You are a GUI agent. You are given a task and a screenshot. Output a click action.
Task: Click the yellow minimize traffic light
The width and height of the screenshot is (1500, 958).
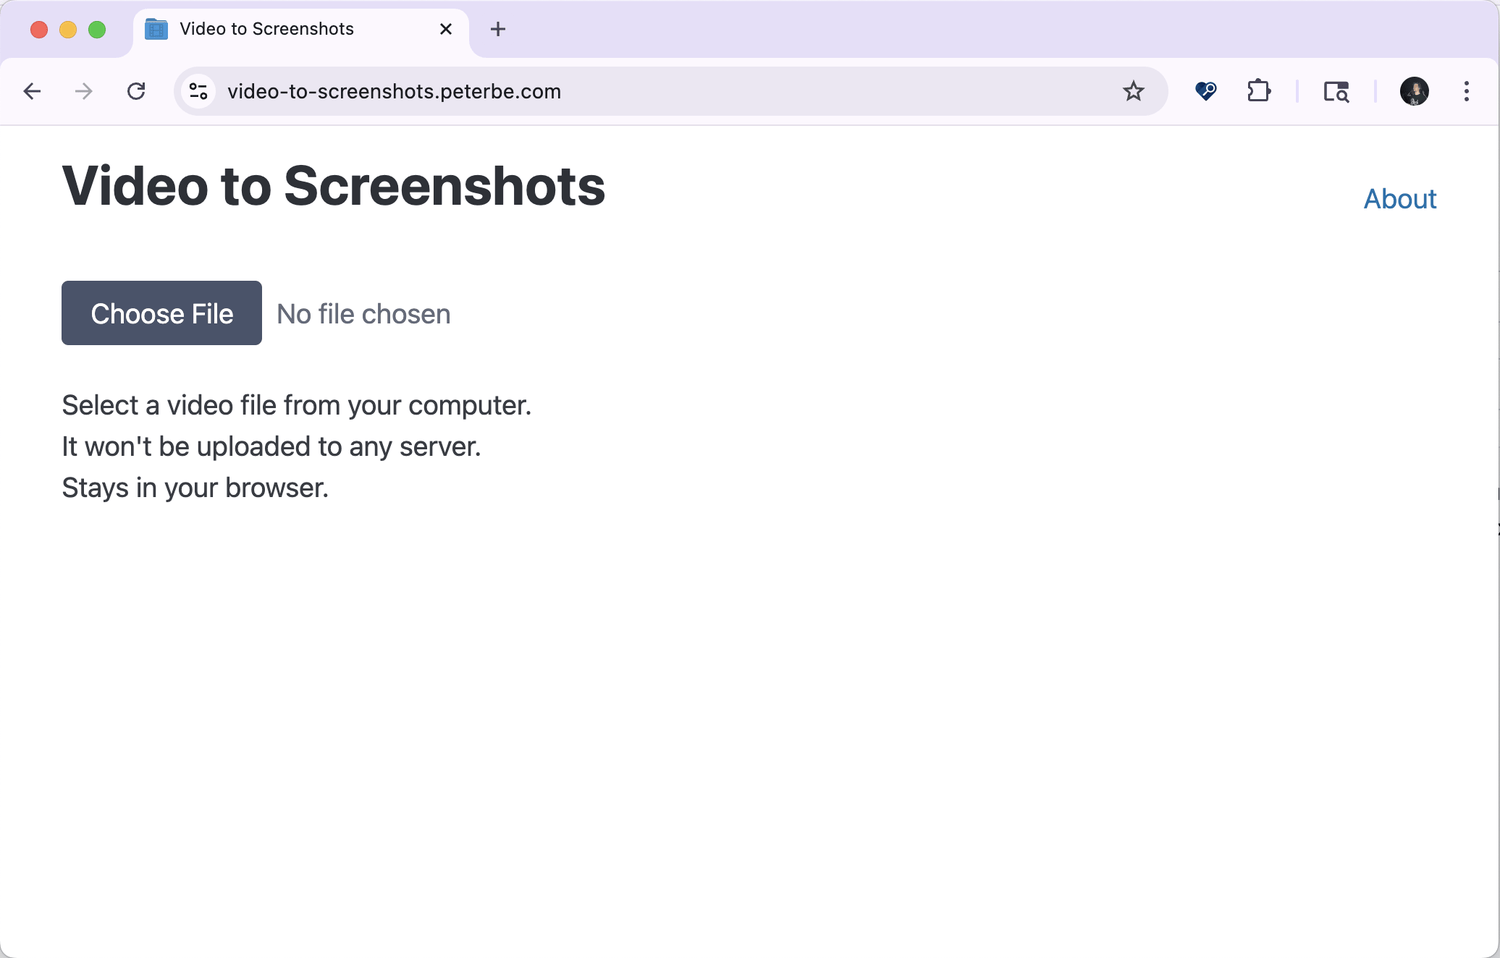pyautogui.click(x=67, y=30)
